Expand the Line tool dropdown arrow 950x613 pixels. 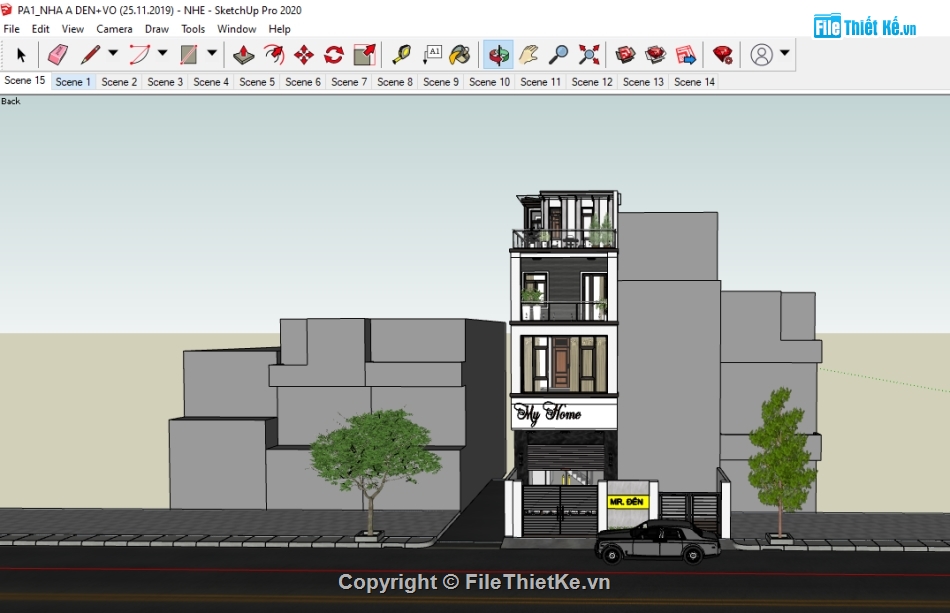point(113,53)
